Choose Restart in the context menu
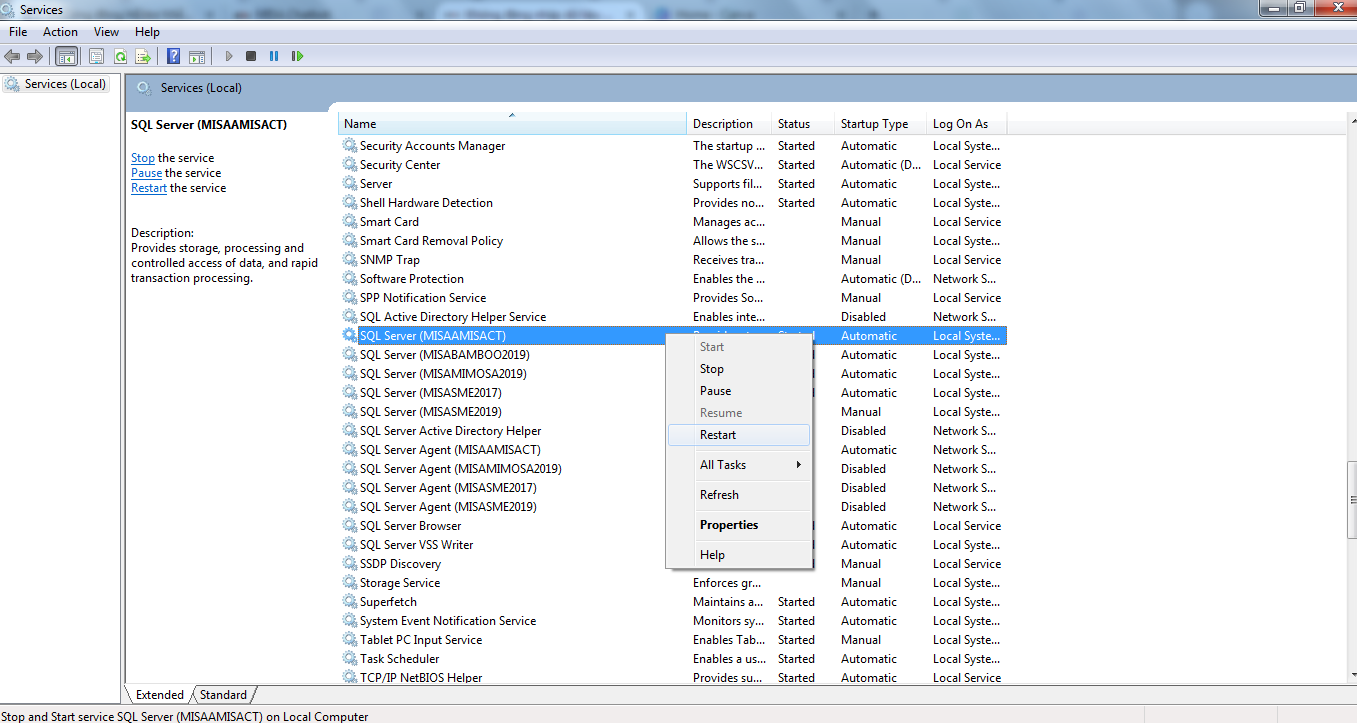Viewport: 1357px width, 723px height. click(738, 435)
